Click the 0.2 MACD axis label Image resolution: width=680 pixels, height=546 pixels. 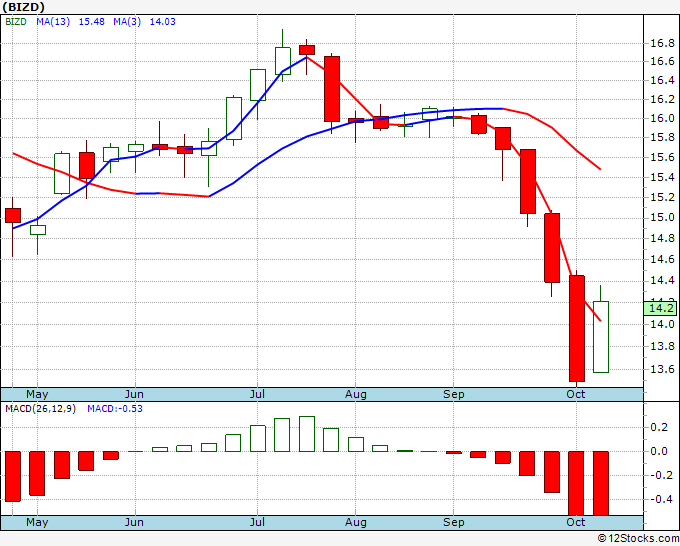(659, 428)
